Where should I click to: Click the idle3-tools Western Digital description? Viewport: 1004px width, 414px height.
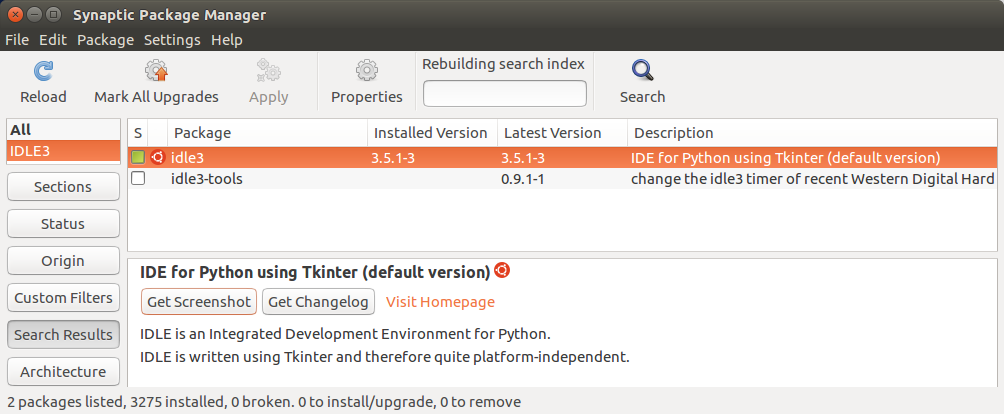(x=813, y=179)
